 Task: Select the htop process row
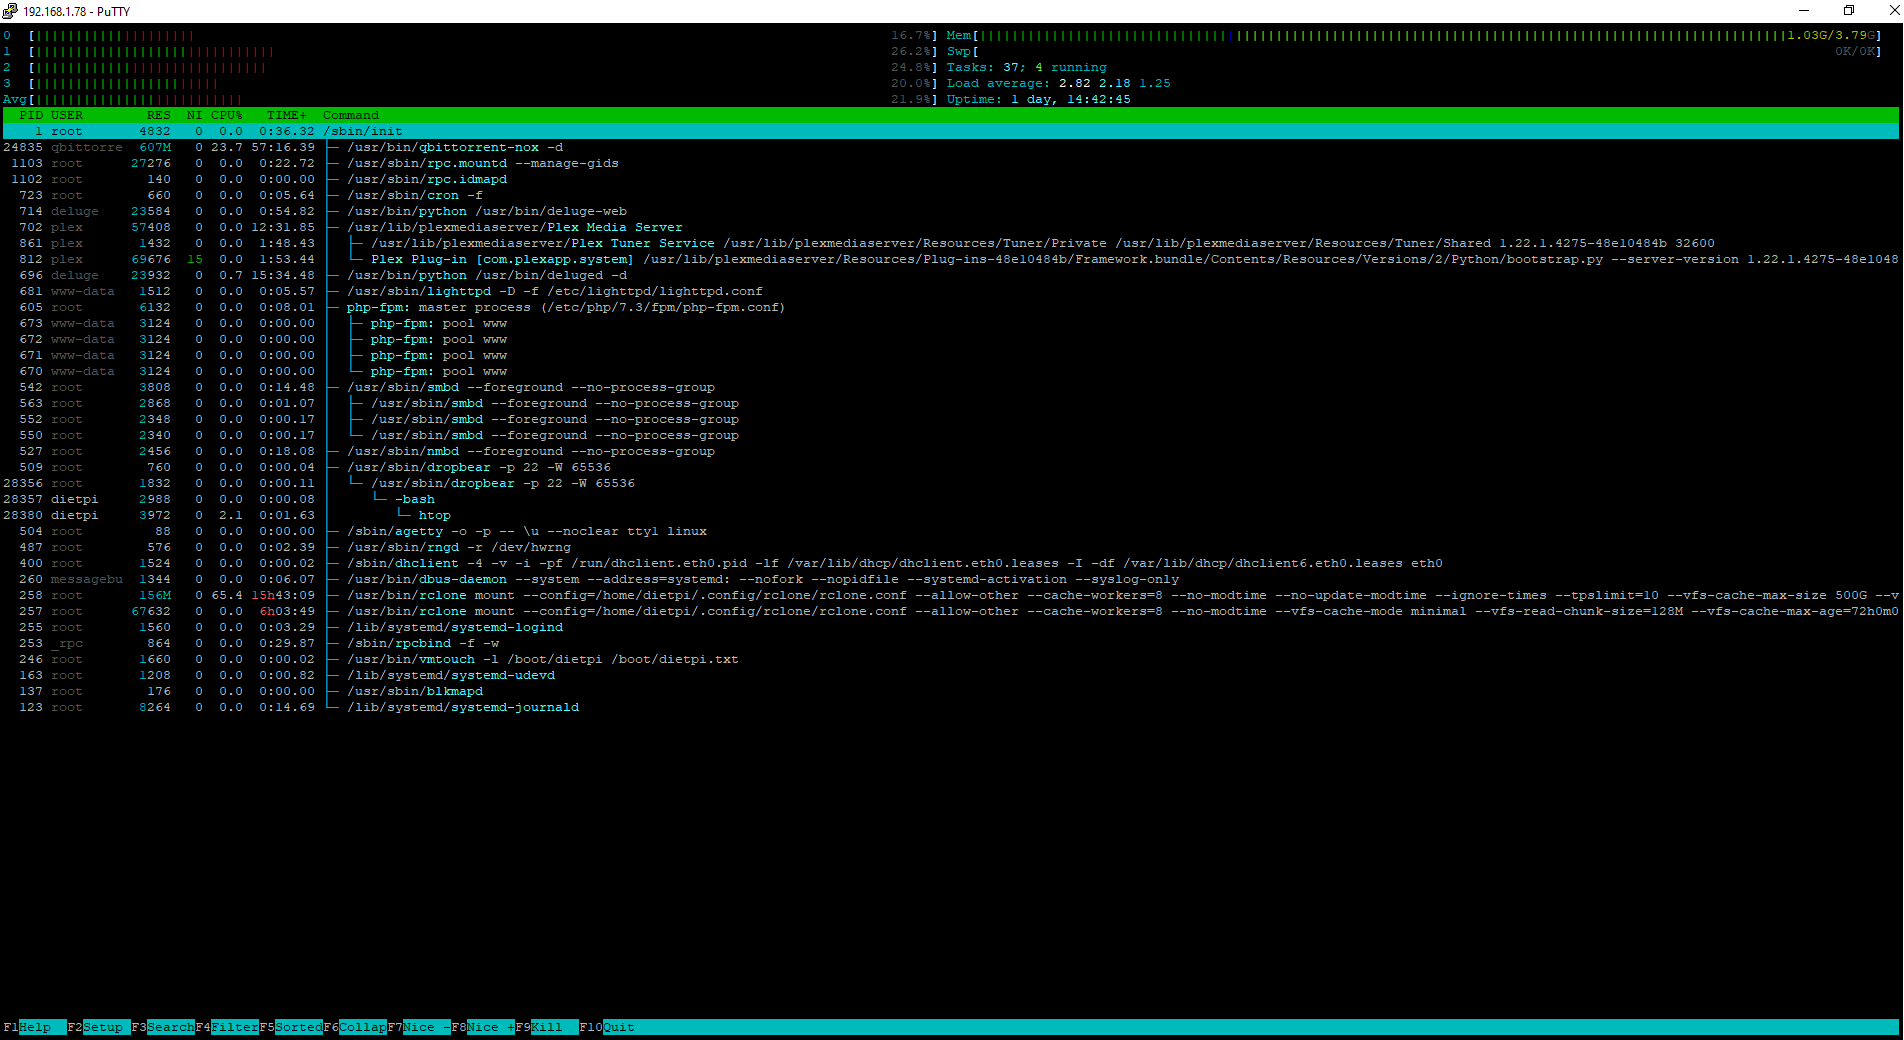pos(951,515)
